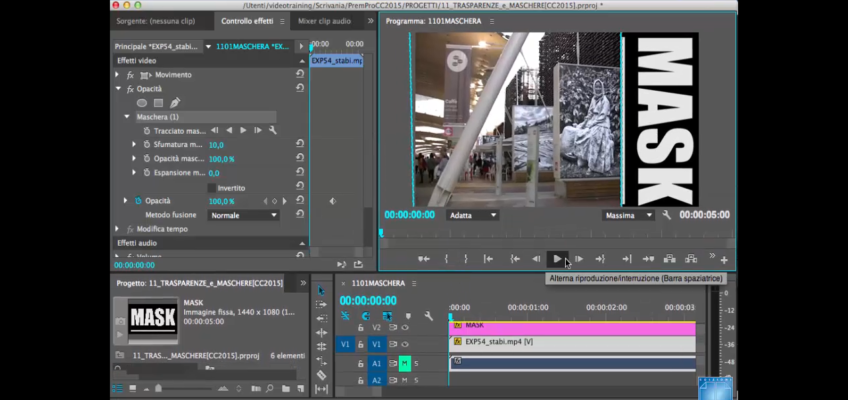The width and height of the screenshot is (848, 400).
Task: Step back one frame
Action: pyautogui.click(x=536, y=259)
